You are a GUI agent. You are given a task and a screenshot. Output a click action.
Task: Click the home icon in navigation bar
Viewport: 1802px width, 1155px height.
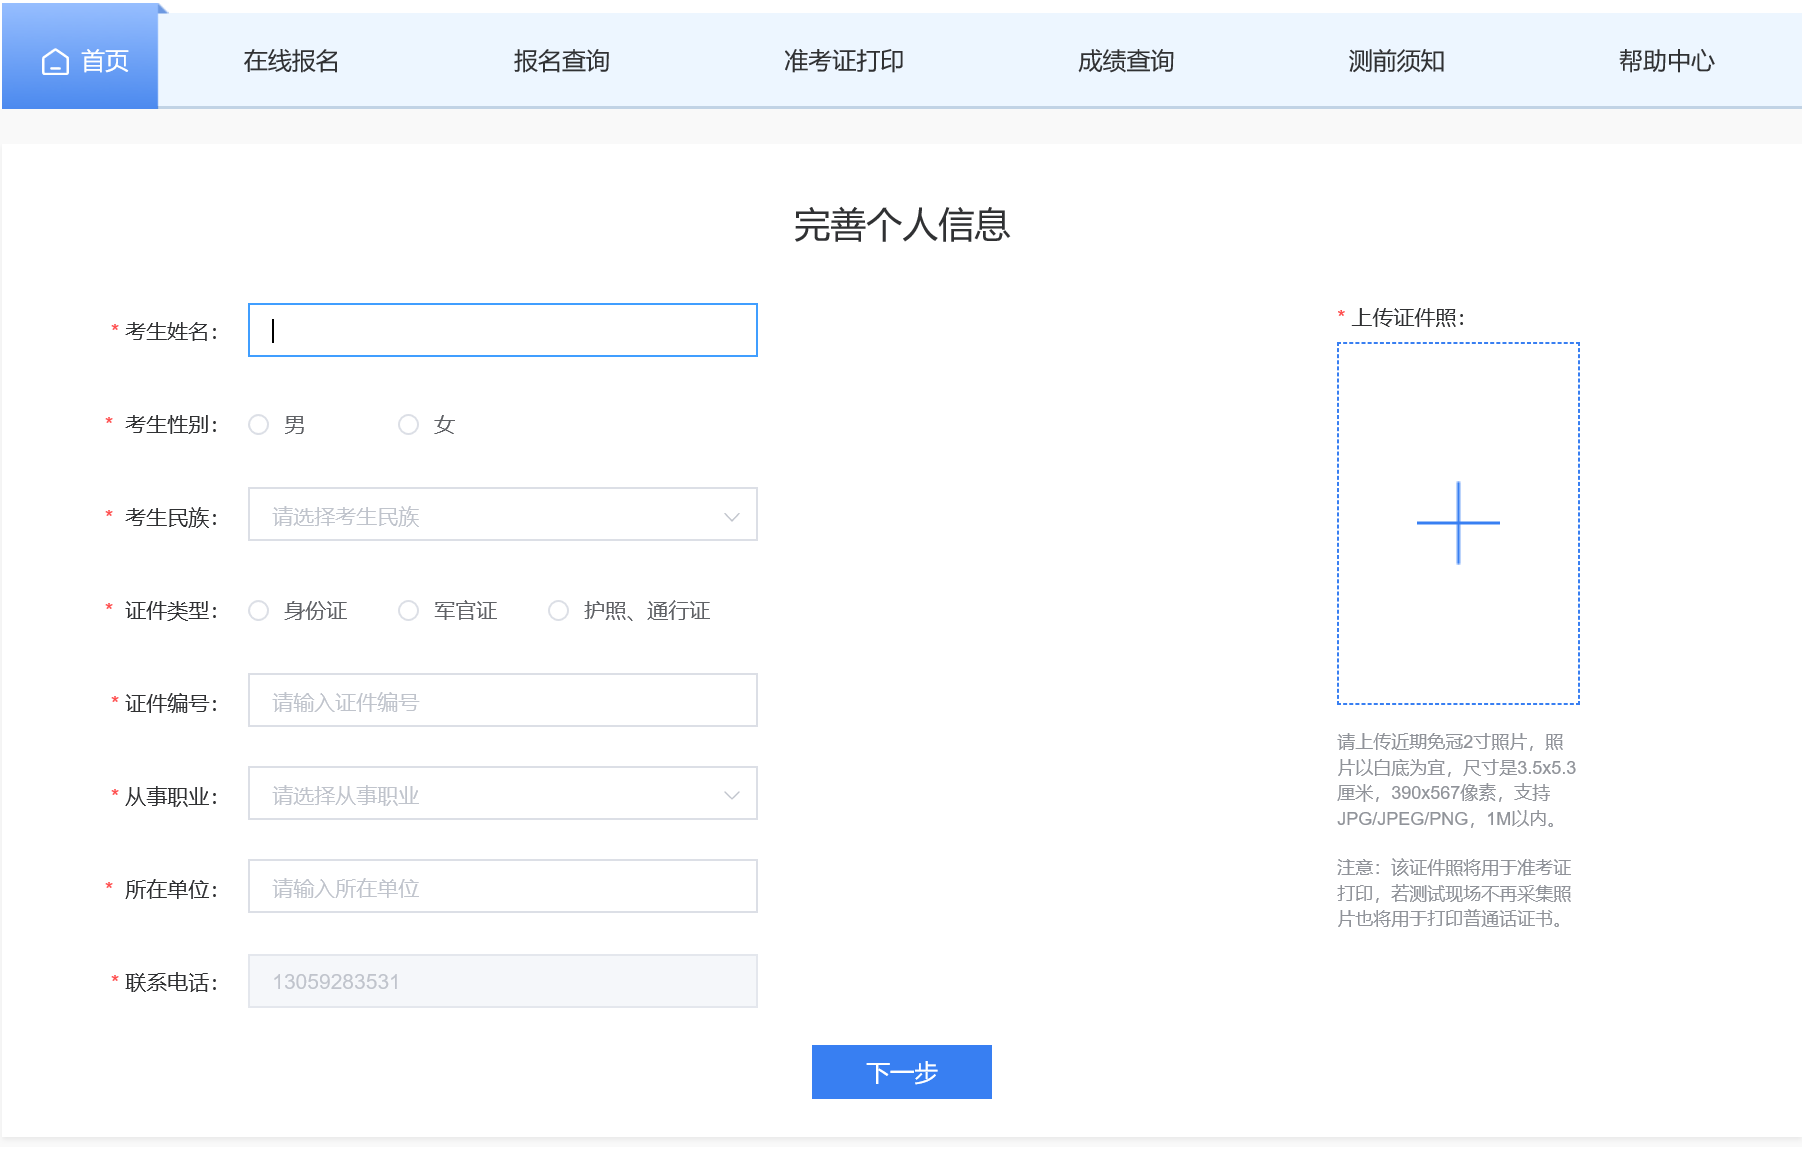click(x=55, y=62)
